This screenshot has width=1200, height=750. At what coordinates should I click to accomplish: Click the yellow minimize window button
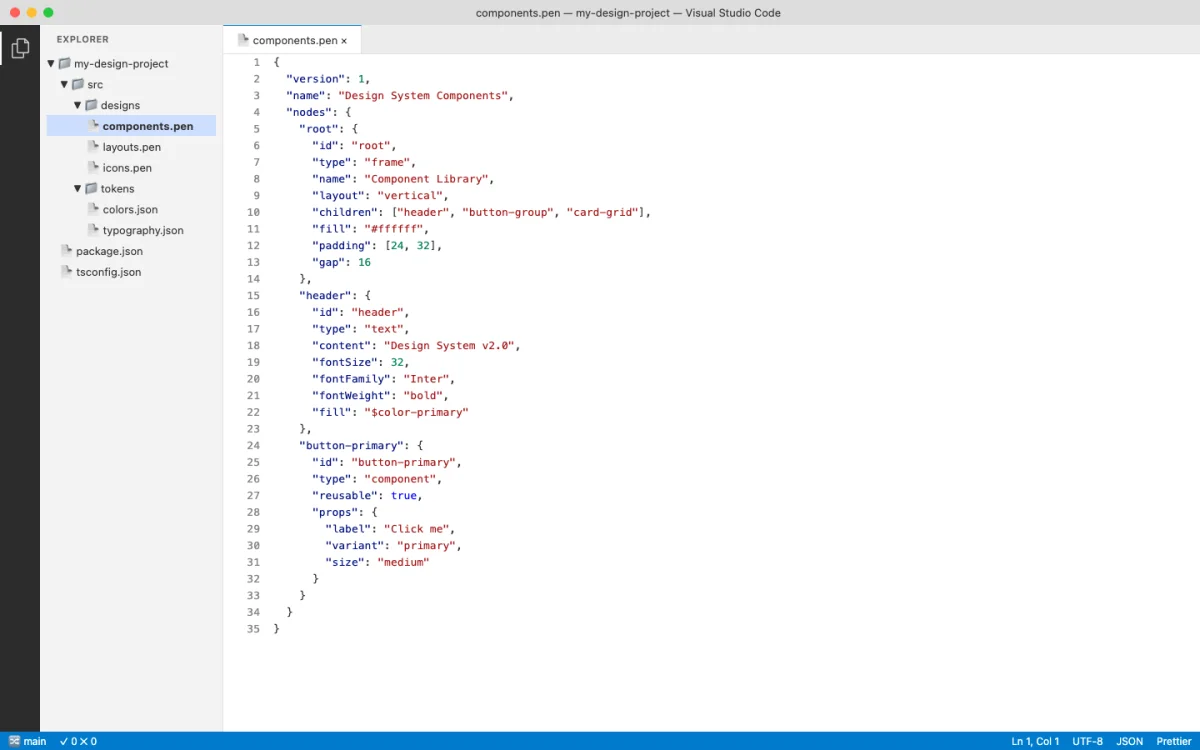point(31,12)
